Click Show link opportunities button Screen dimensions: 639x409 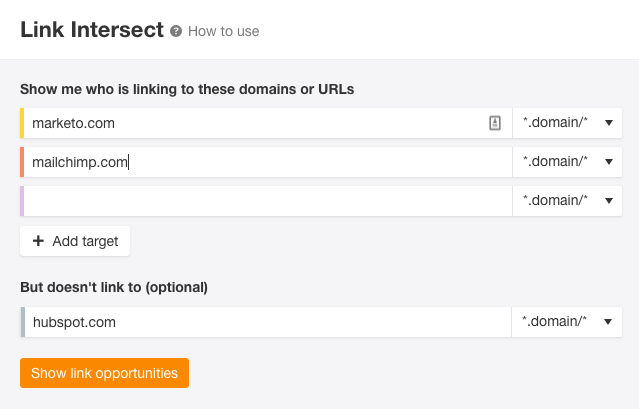pos(104,373)
